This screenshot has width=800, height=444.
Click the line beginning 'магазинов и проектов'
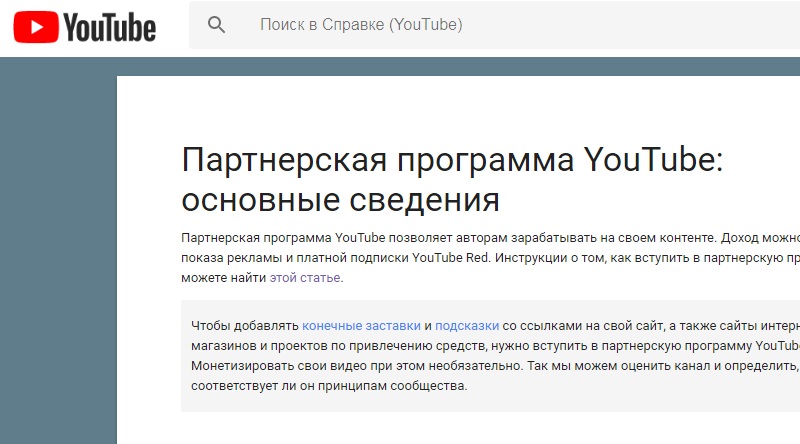495,346
